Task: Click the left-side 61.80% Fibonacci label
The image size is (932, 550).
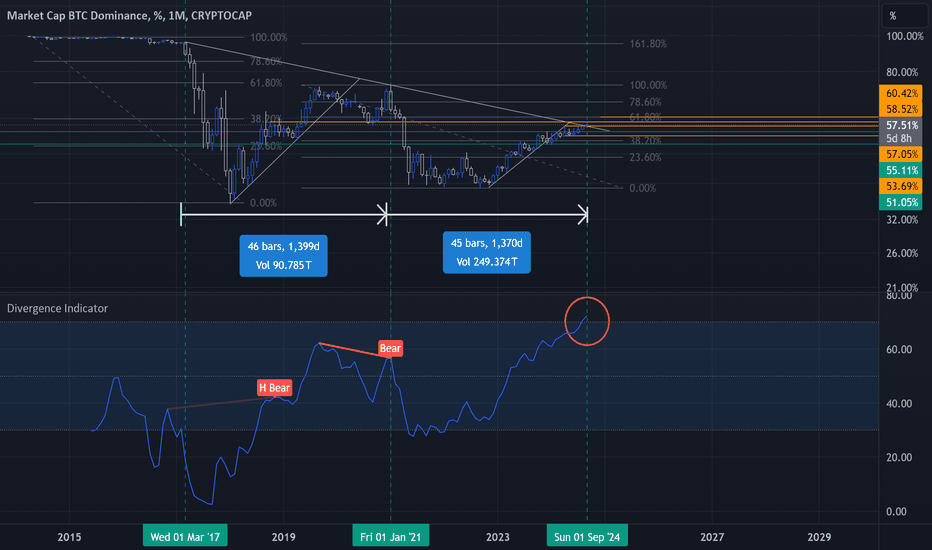Action: point(266,83)
